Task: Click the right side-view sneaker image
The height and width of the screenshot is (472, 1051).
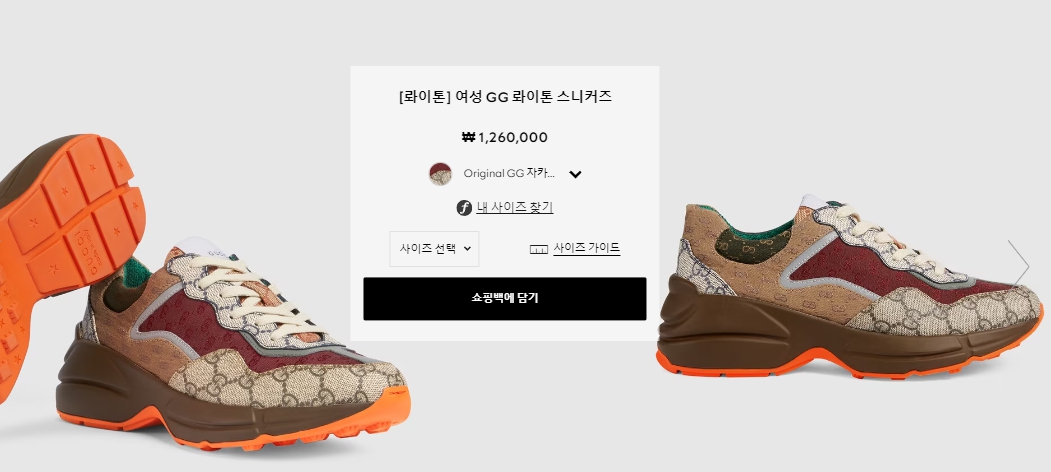Action: click(x=849, y=287)
